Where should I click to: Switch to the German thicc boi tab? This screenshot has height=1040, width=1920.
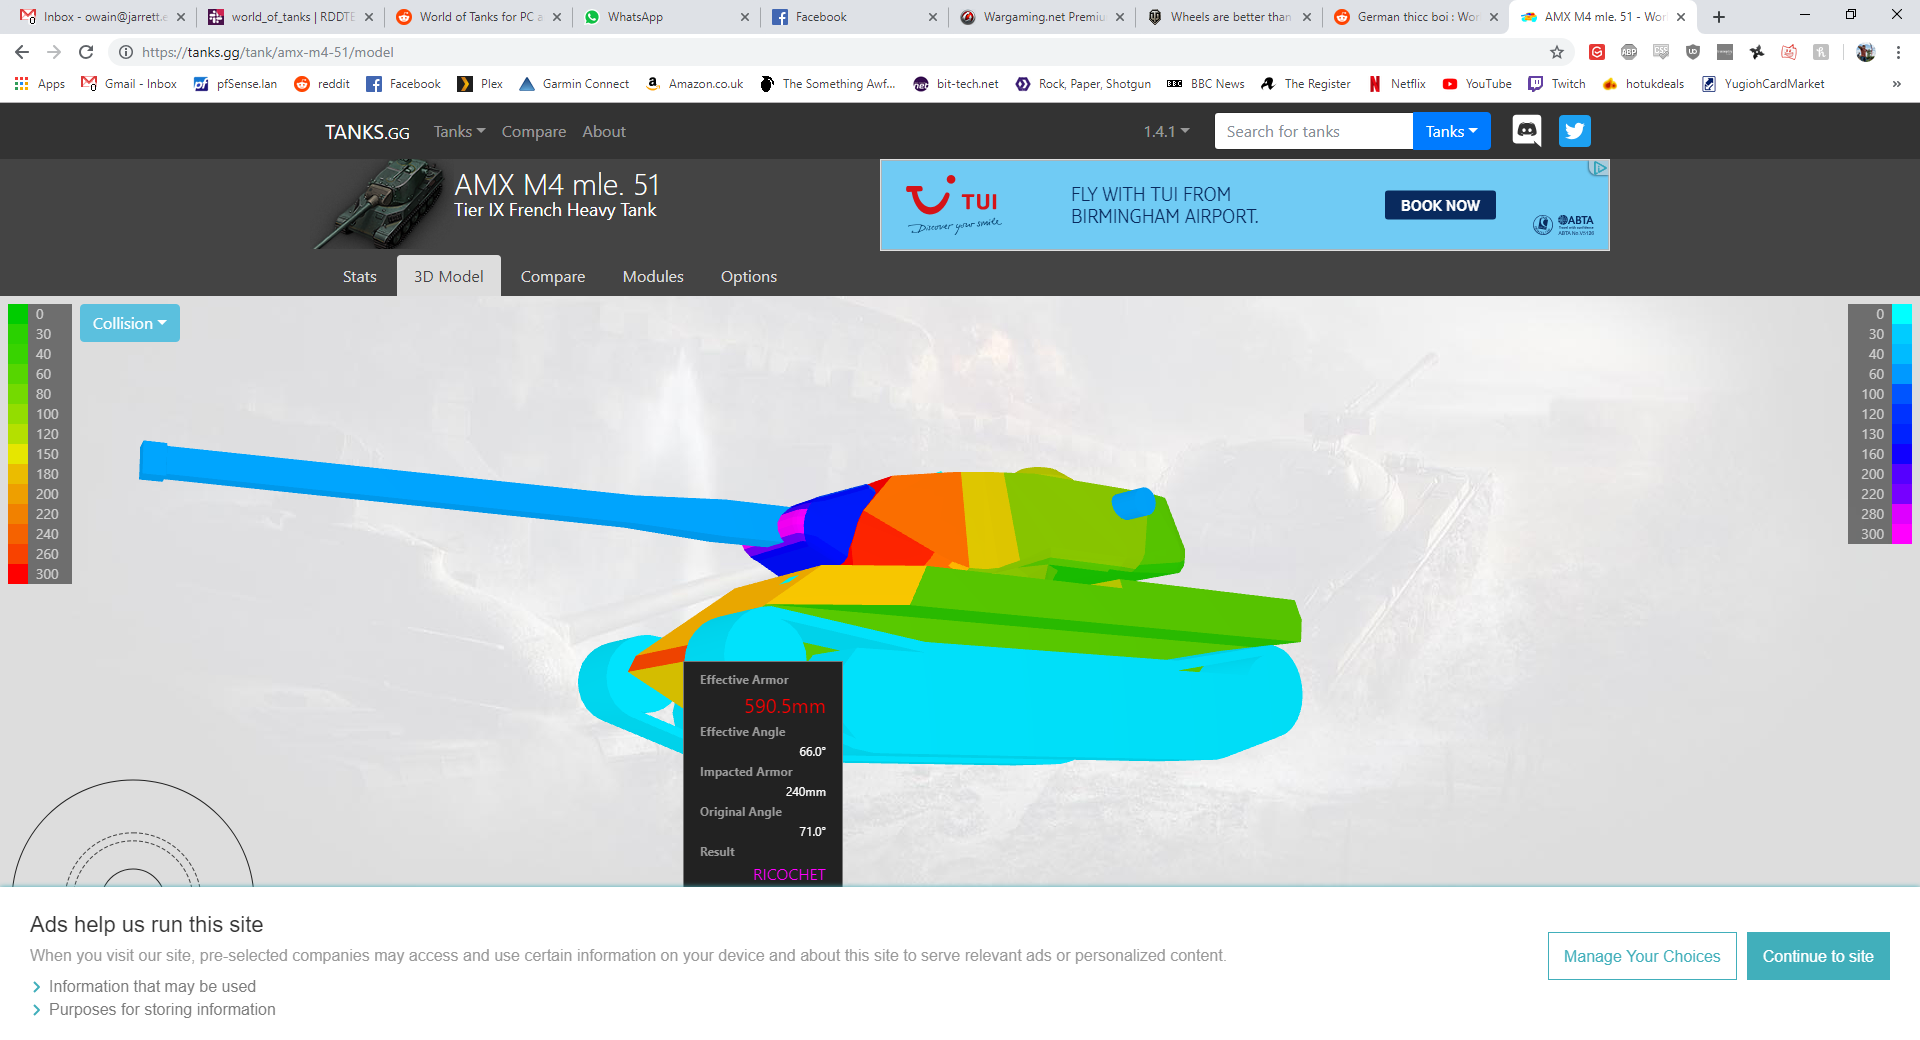pyautogui.click(x=1417, y=17)
